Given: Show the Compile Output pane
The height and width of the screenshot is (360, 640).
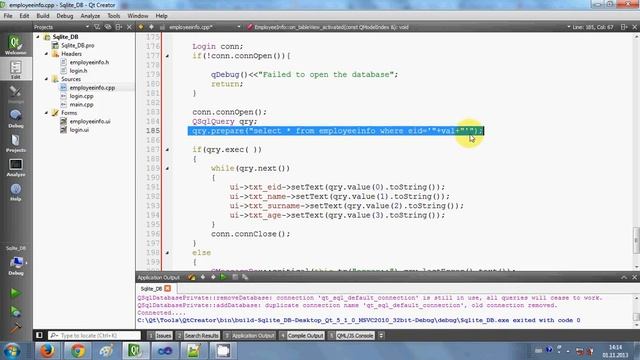Looking at the screenshot, I should tap(302, 336).
